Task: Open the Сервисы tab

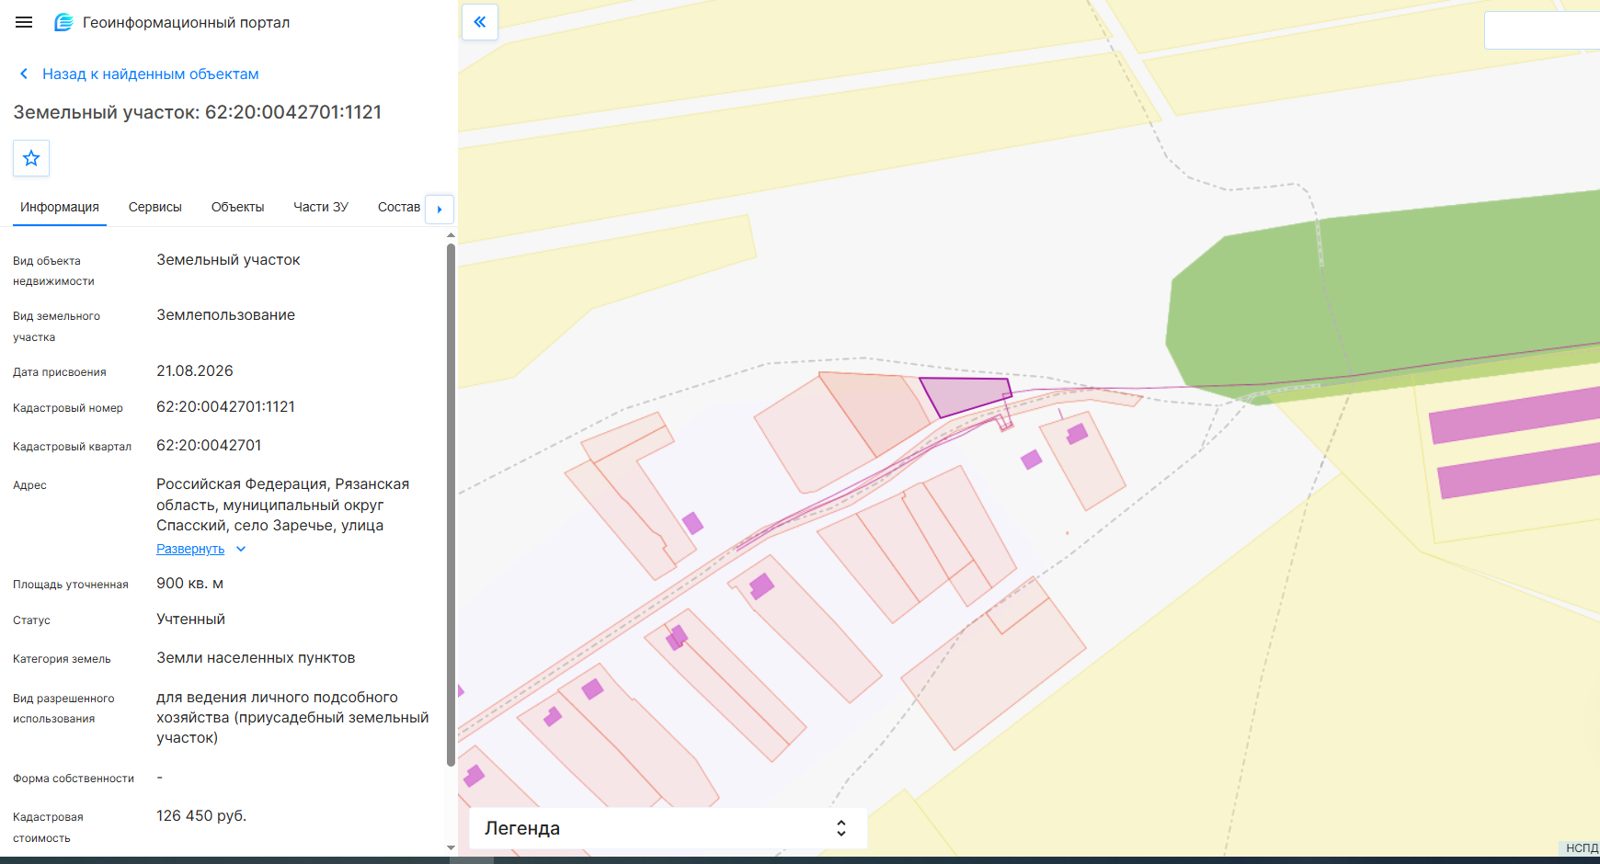Action: pyautogui.click(x=155, y=207)
